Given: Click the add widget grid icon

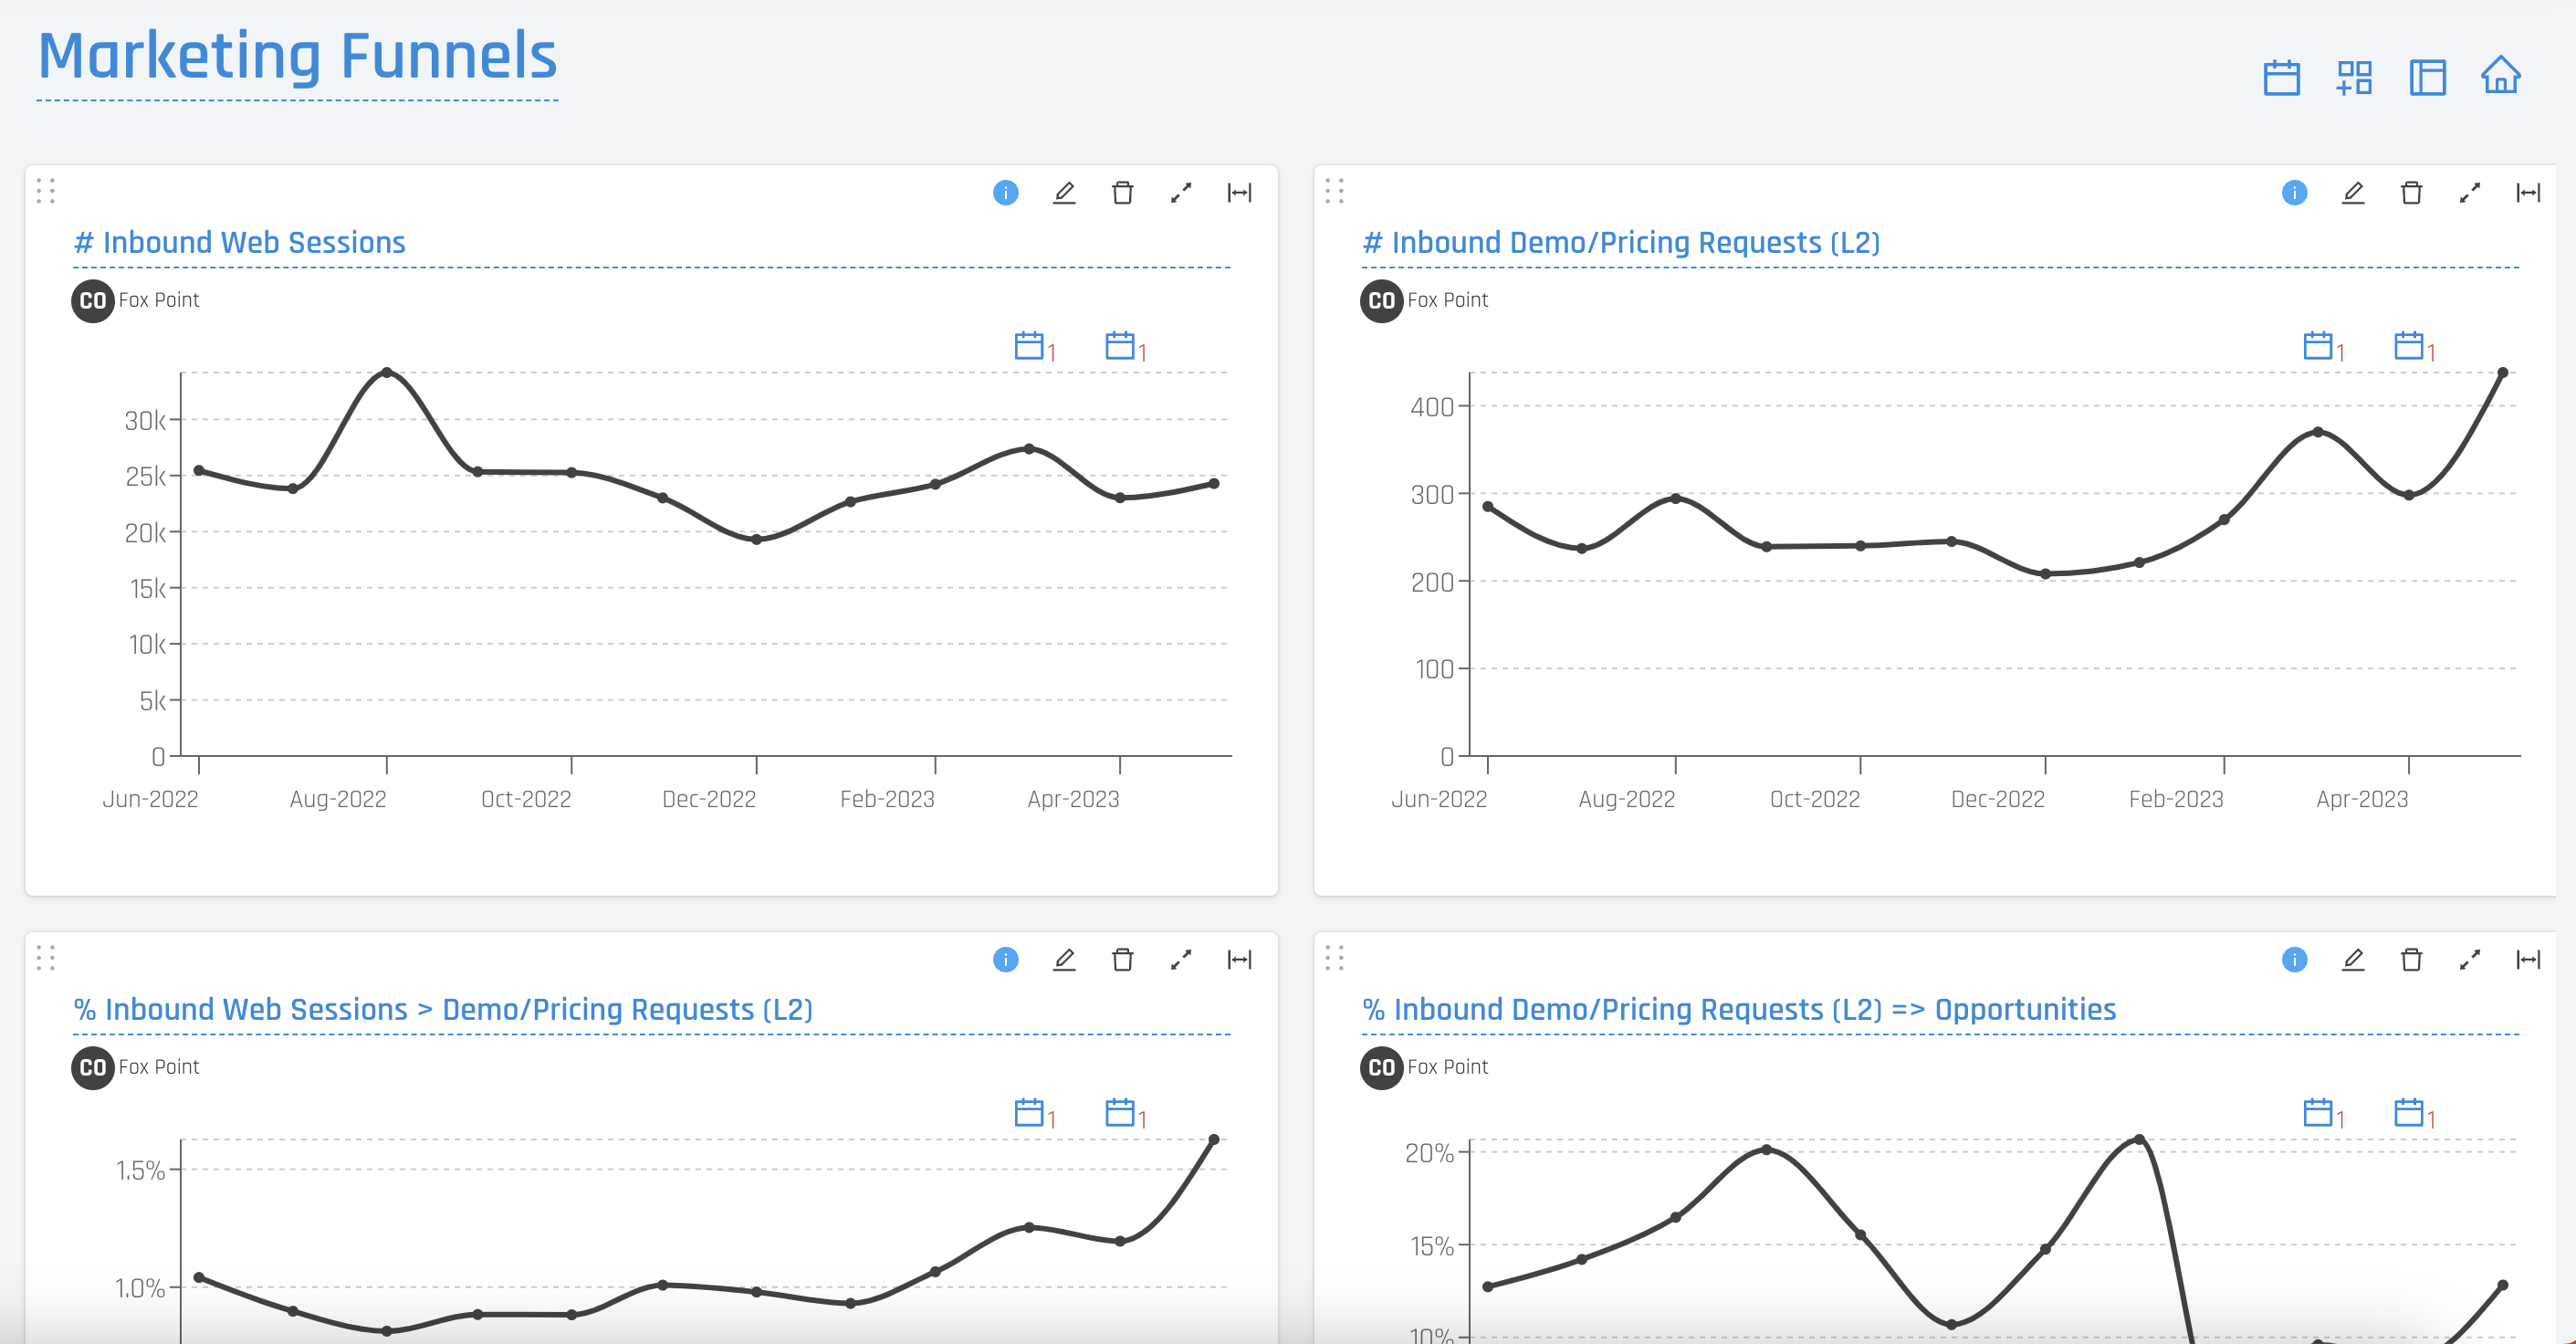Looking at the screenshot, I should (2354, 77).
